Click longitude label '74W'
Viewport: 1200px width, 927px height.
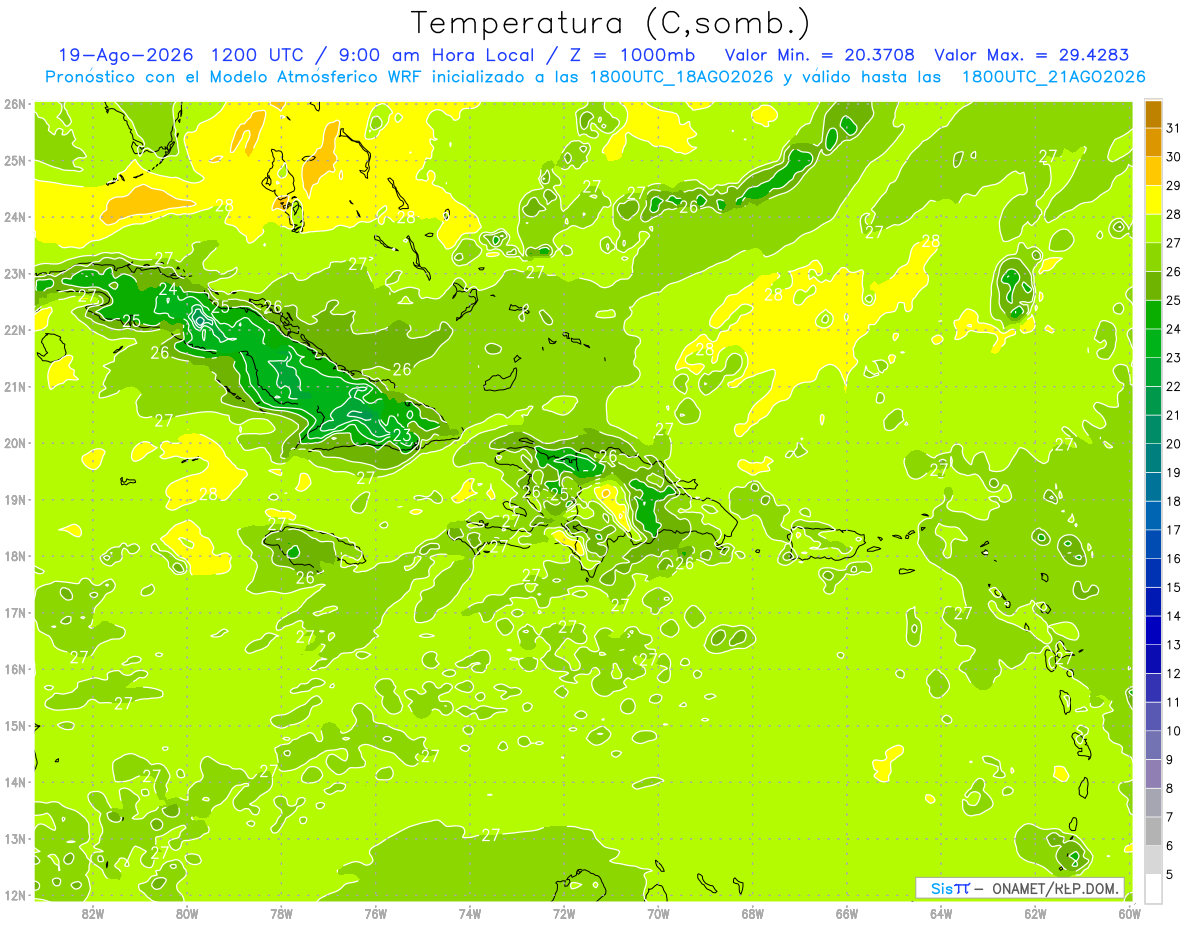[x=470, y=913]
